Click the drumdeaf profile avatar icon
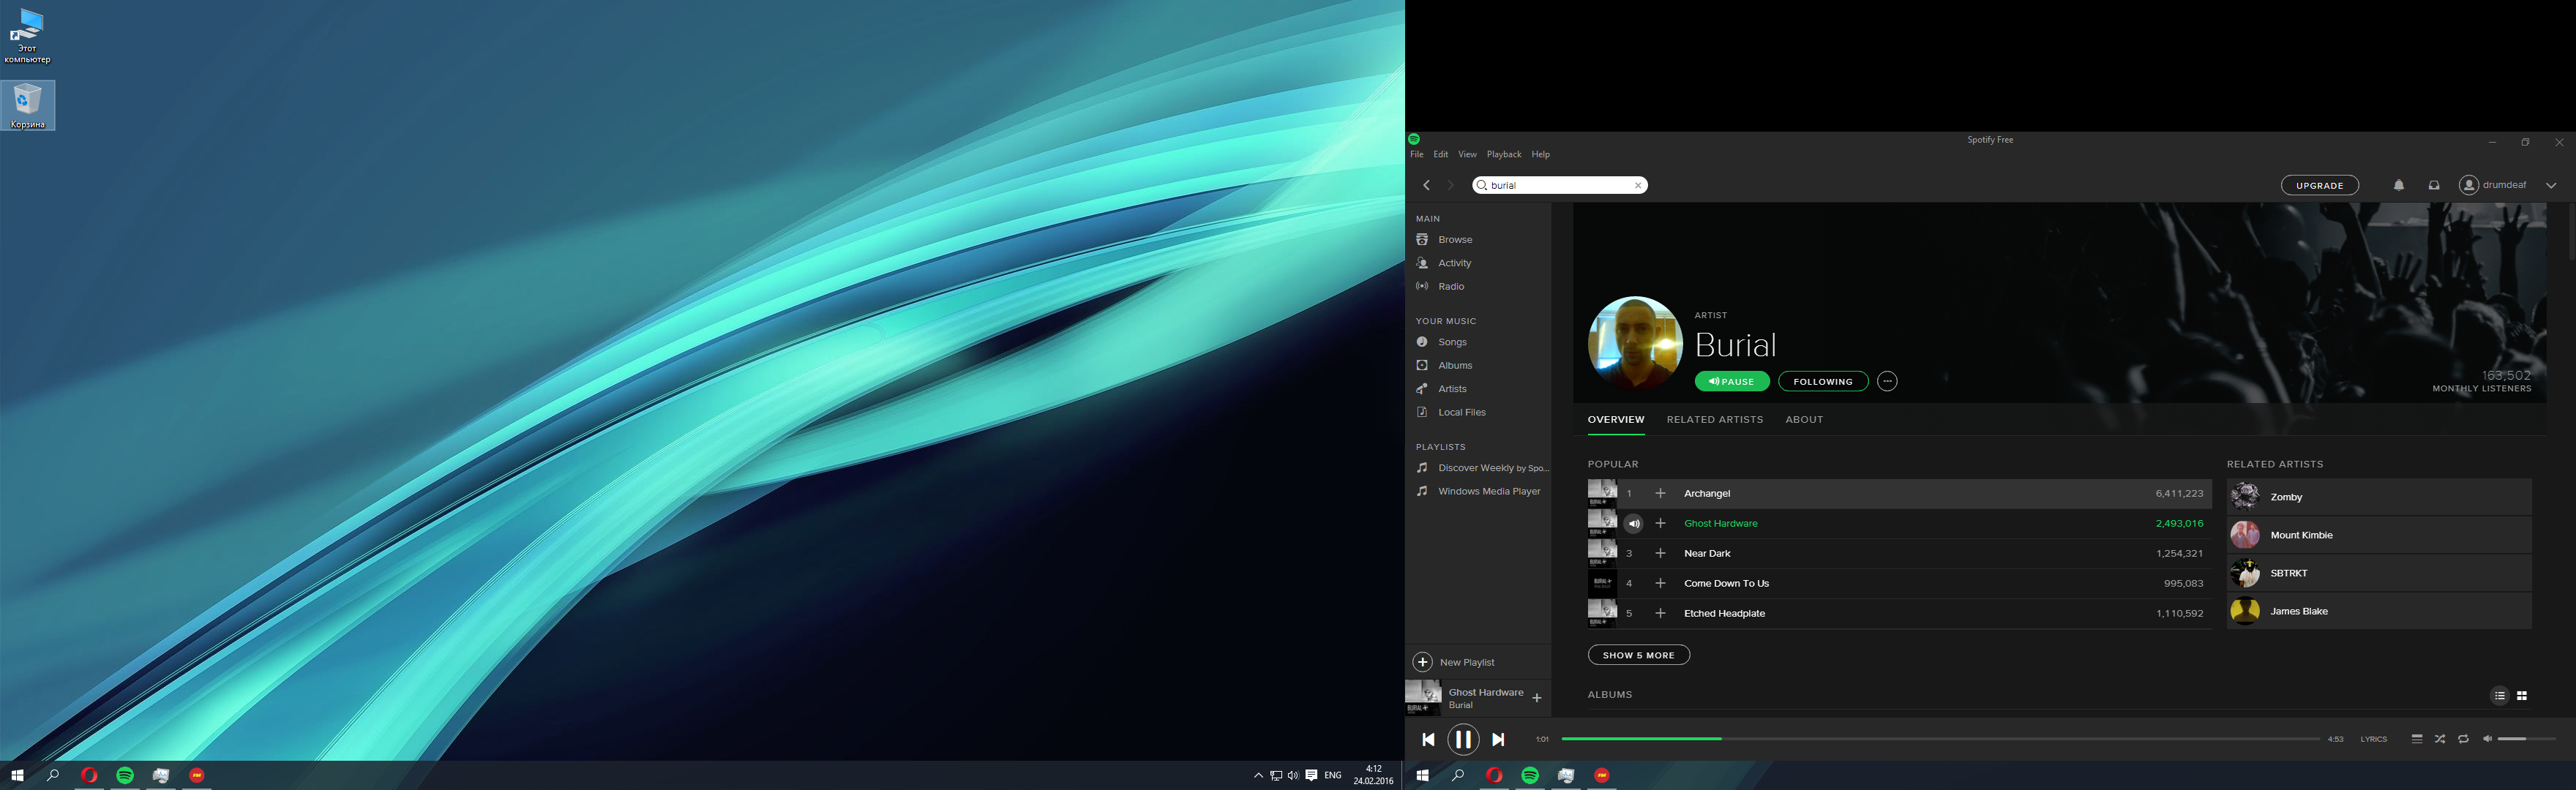The width and height of the screenshot is (2576, 790). 2469,185
